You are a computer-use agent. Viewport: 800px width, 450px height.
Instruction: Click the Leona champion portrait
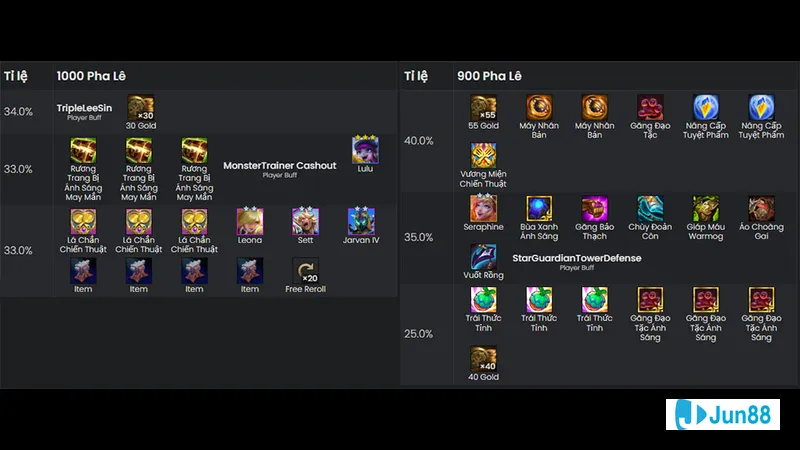[249, 221]
